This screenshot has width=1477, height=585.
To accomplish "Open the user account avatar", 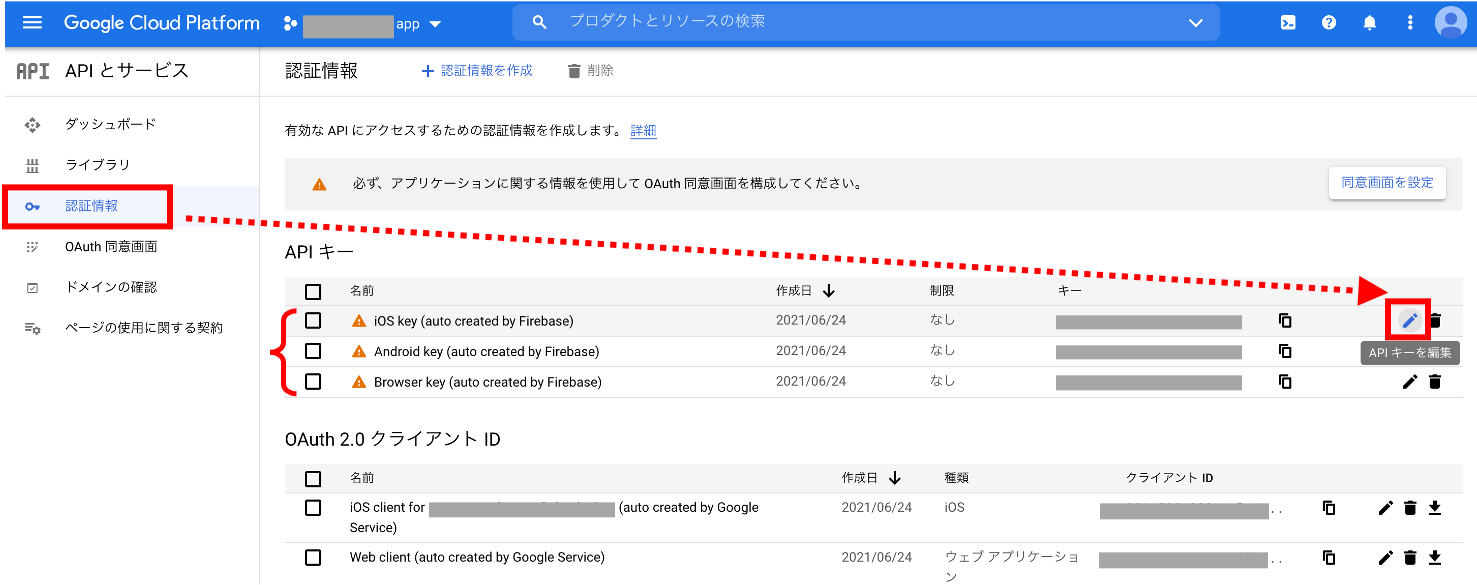I will tap(1450, 22).
